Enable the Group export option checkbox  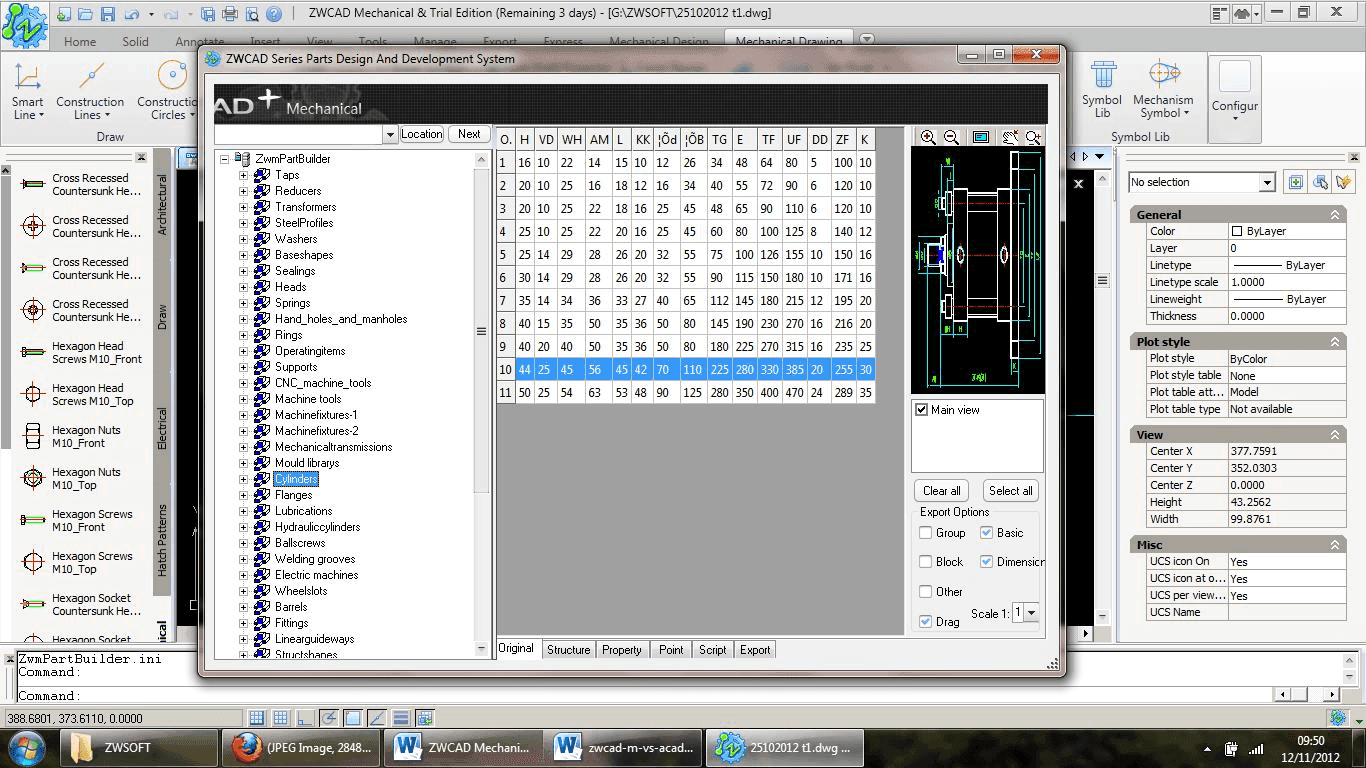click(x=926, y=533)
